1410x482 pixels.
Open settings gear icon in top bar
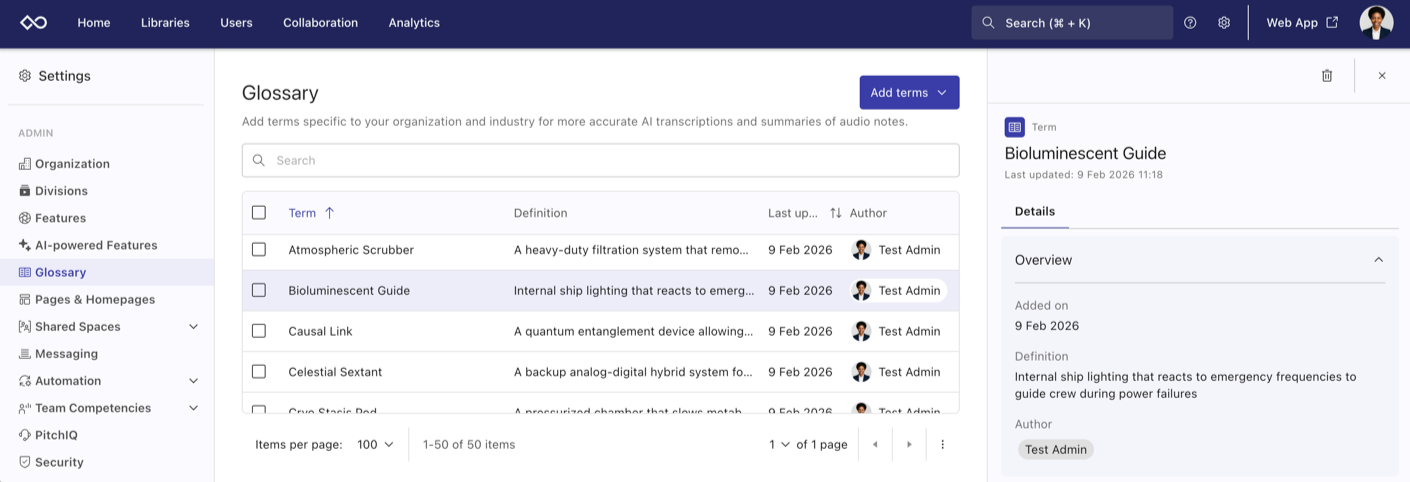1224,23
